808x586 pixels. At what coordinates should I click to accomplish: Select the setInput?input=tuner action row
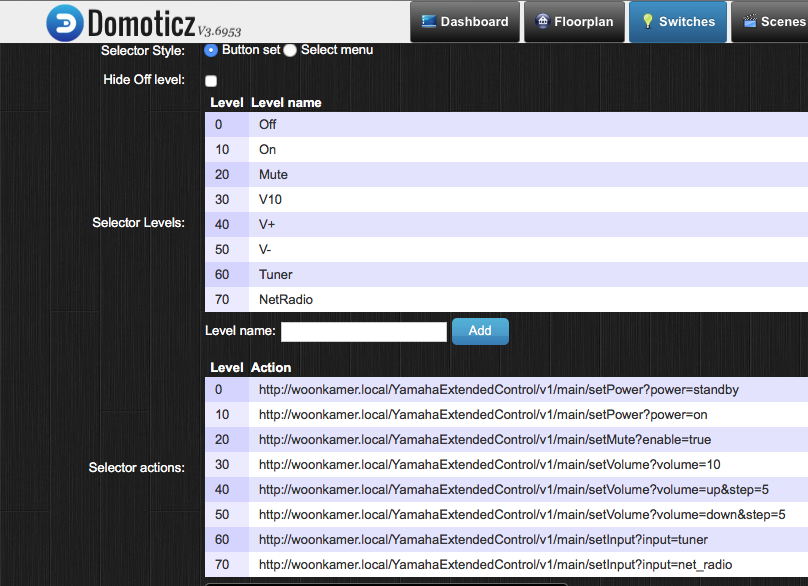(507, 540)
